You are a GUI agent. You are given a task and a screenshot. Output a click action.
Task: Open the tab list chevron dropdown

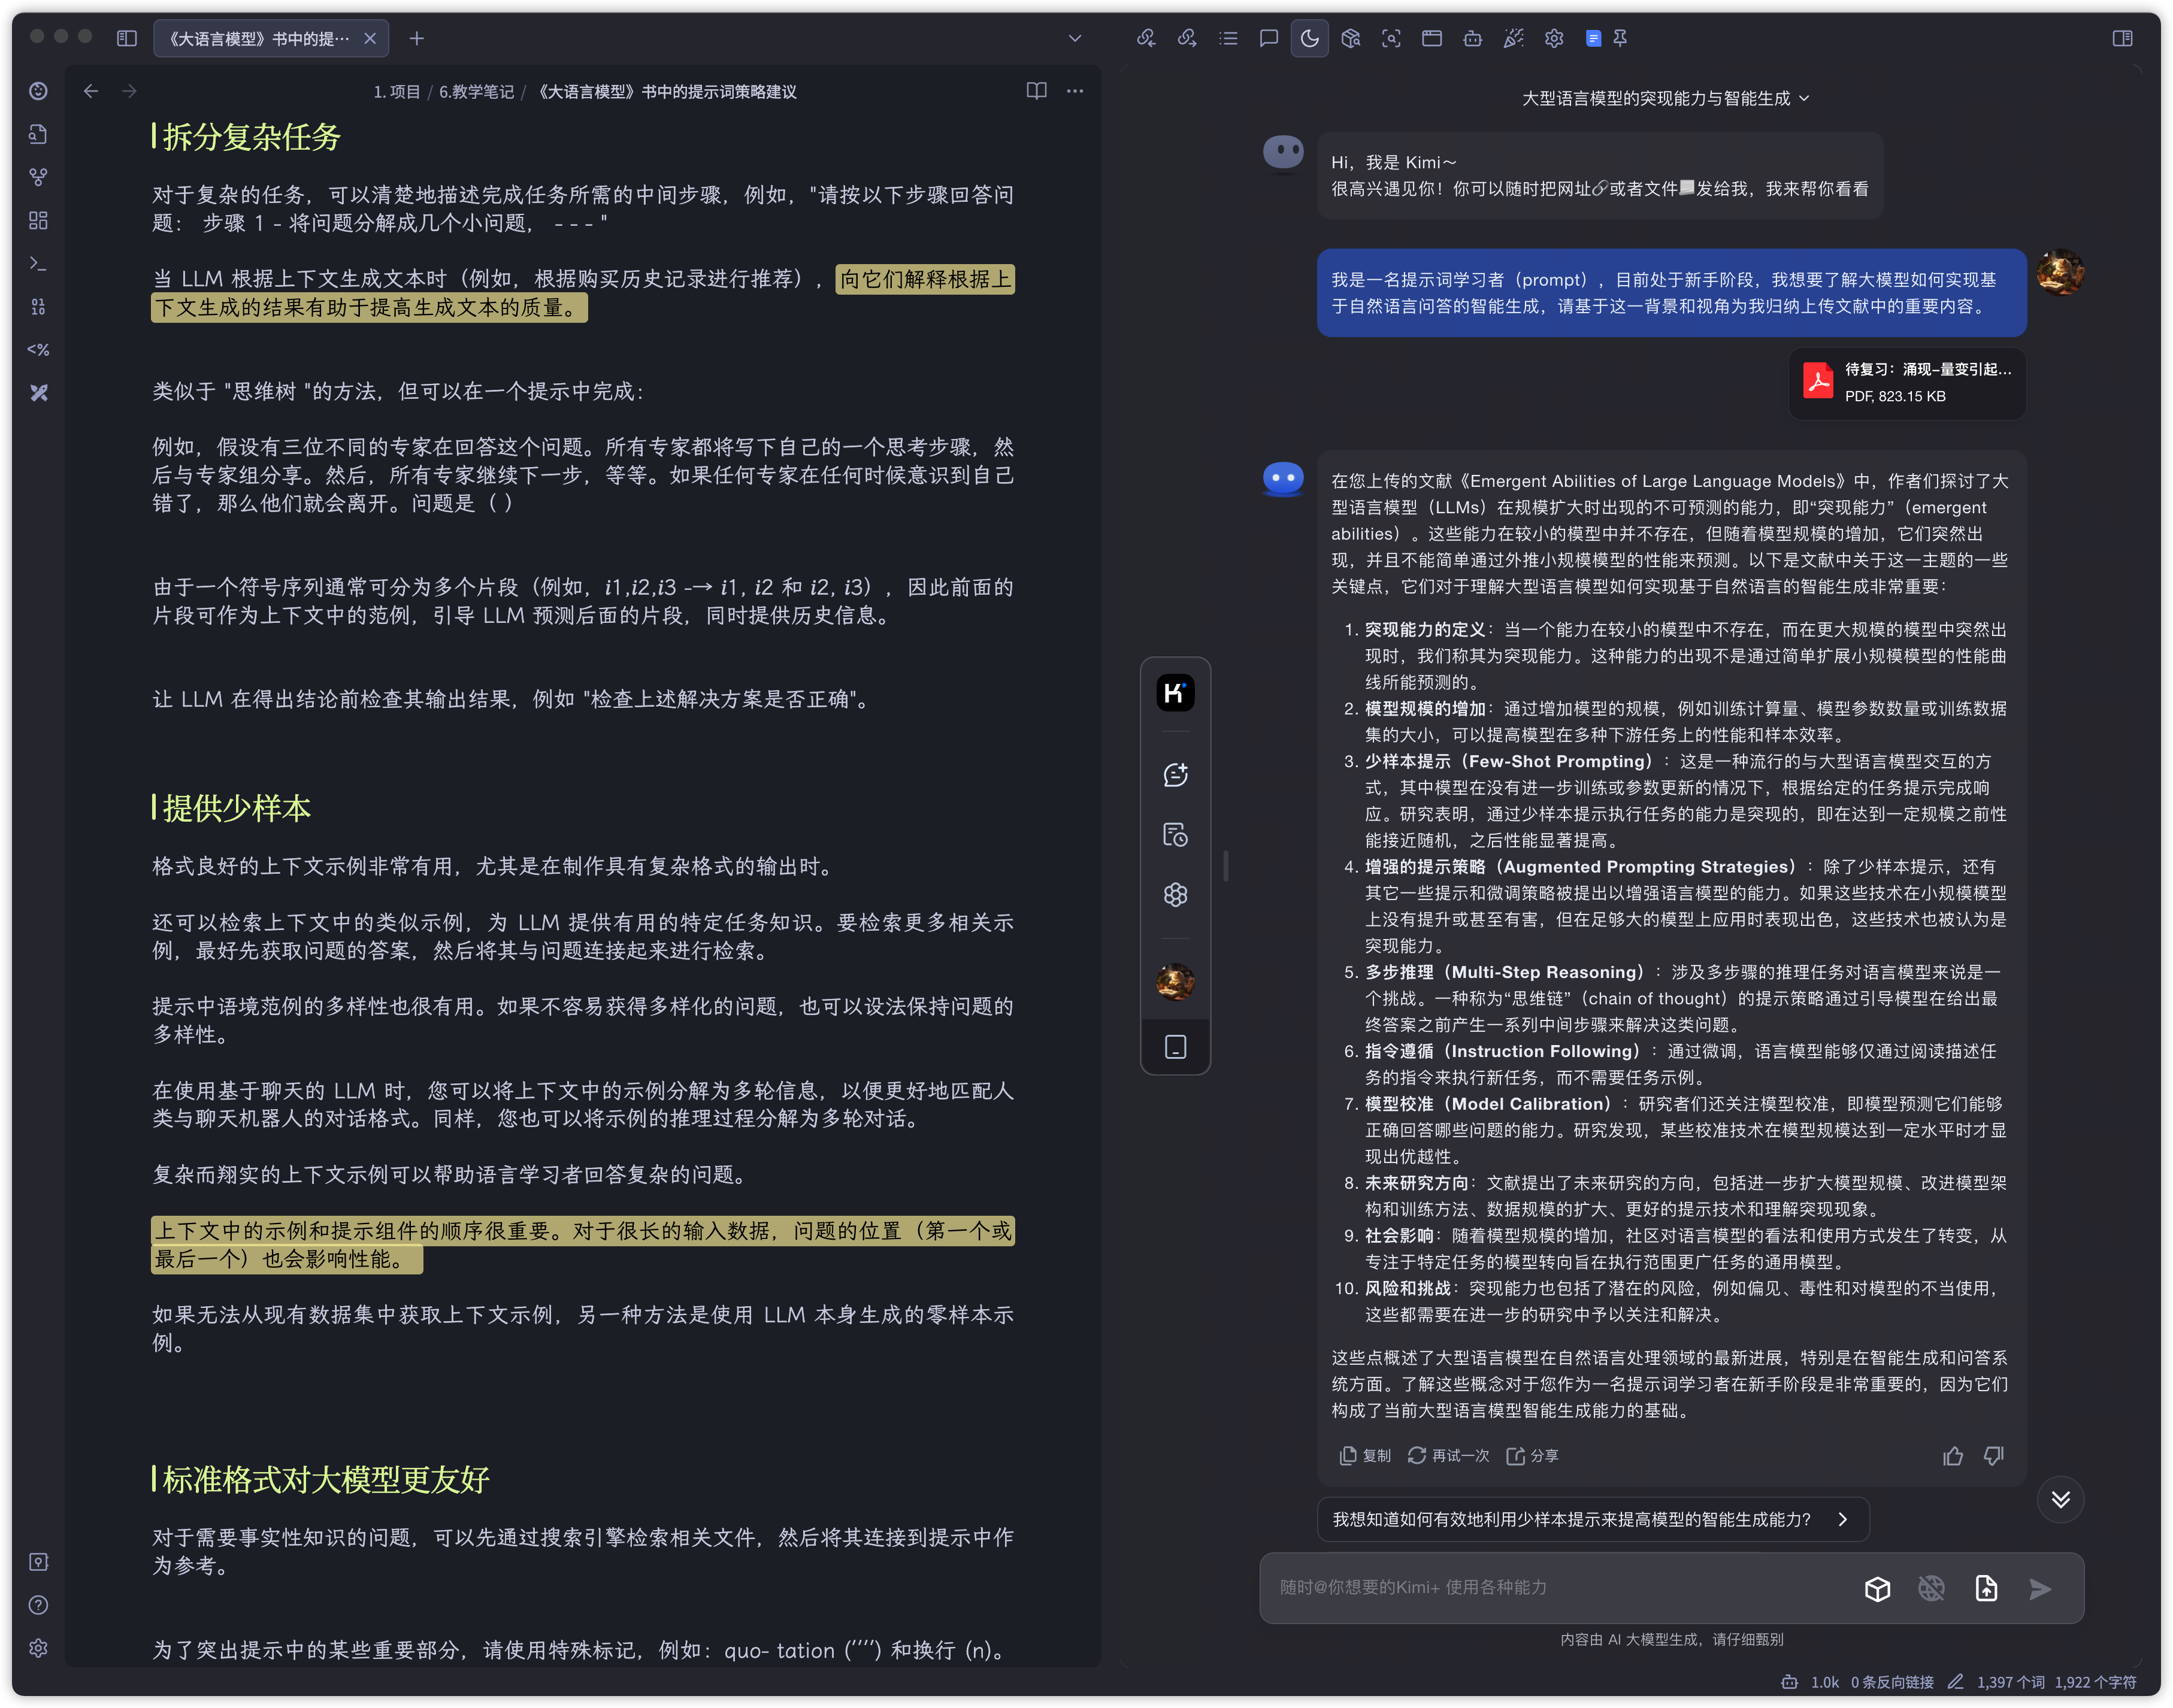[x=1075, y=38]
